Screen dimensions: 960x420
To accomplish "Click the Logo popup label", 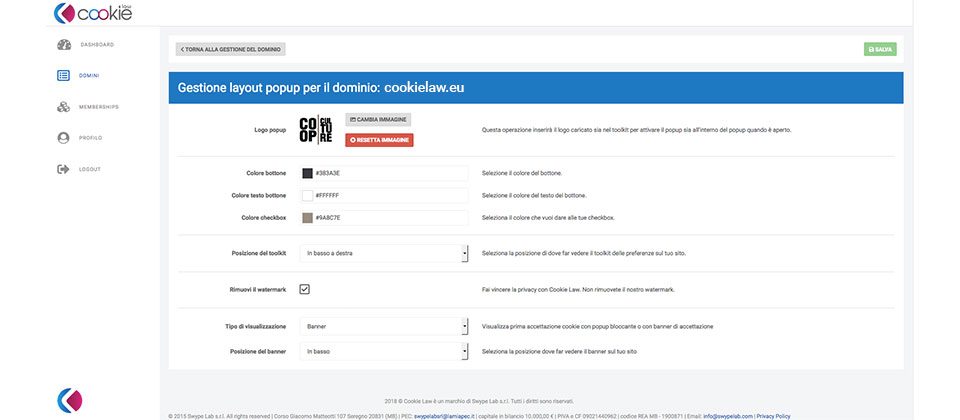I will pyautogui.click(x=270, y=130).
